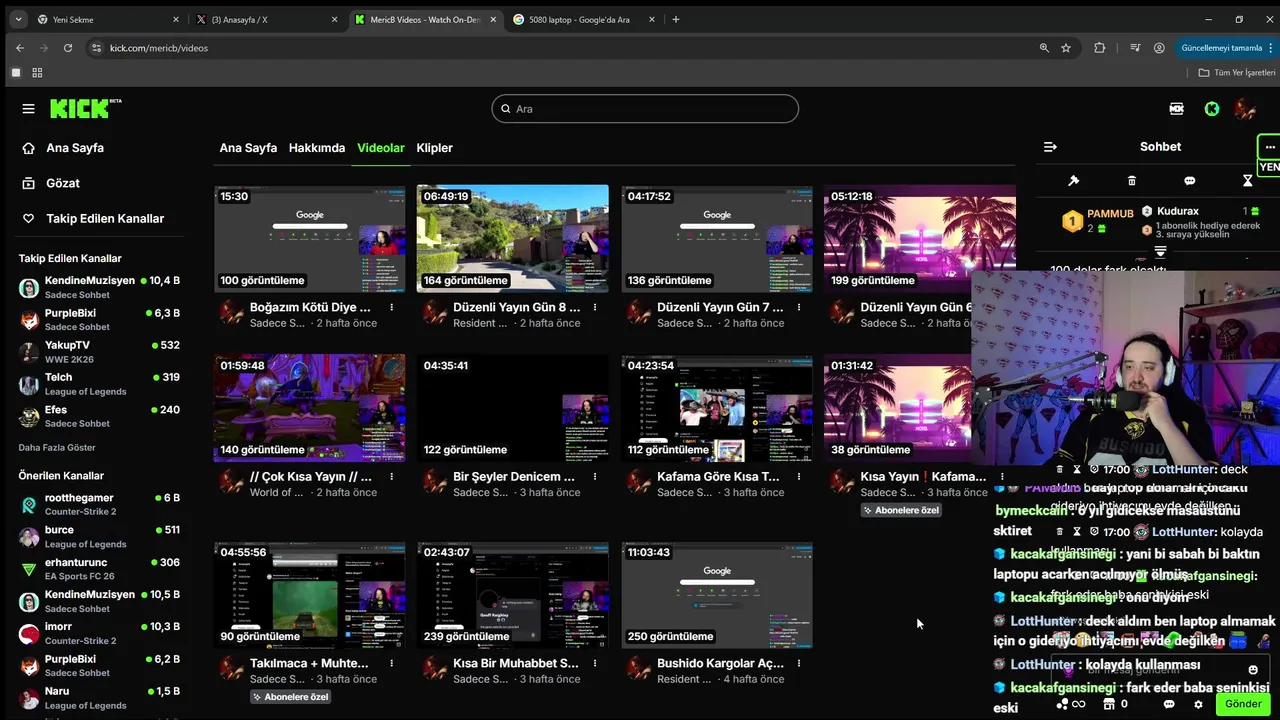The width and height of the screenshot is (1280, 720).
Task: Click the hourglass icon in chat toolbar
Action: pyautogui.click(x=1248, y=181)
